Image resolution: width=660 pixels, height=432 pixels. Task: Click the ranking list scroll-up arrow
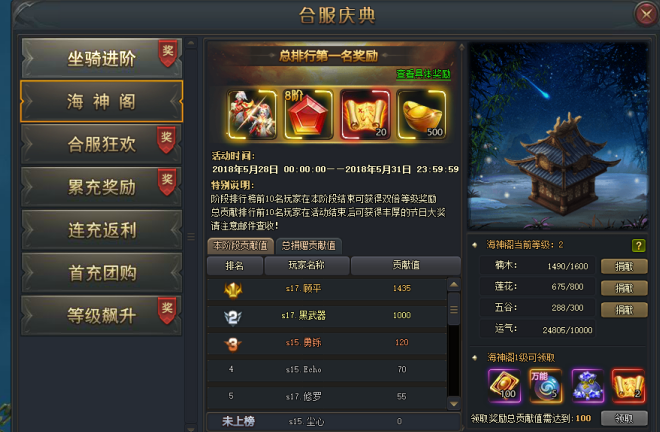point(454,285)
